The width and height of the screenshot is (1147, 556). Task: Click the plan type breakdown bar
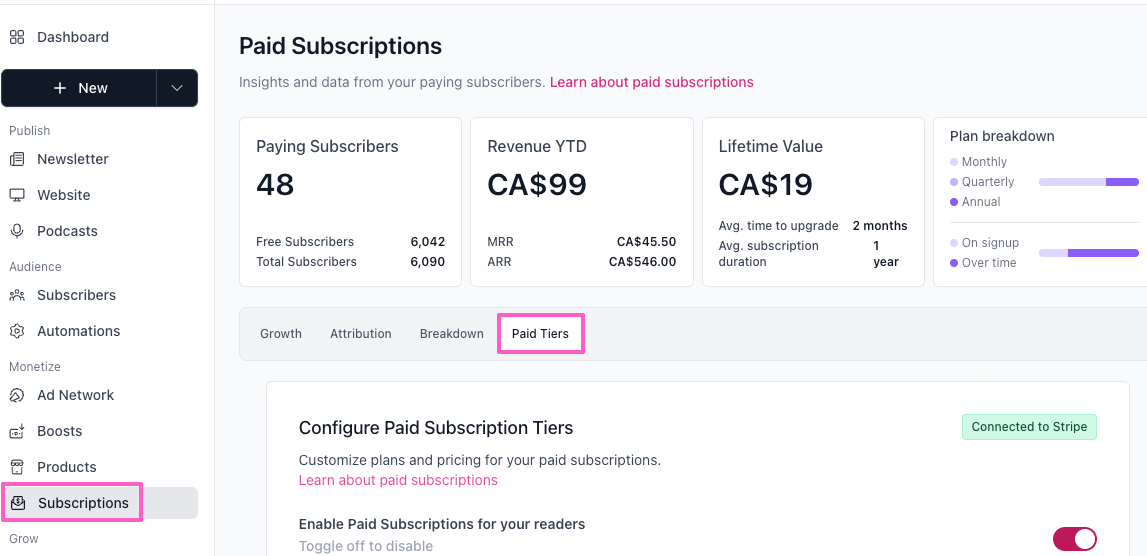tap(1088, 182)
